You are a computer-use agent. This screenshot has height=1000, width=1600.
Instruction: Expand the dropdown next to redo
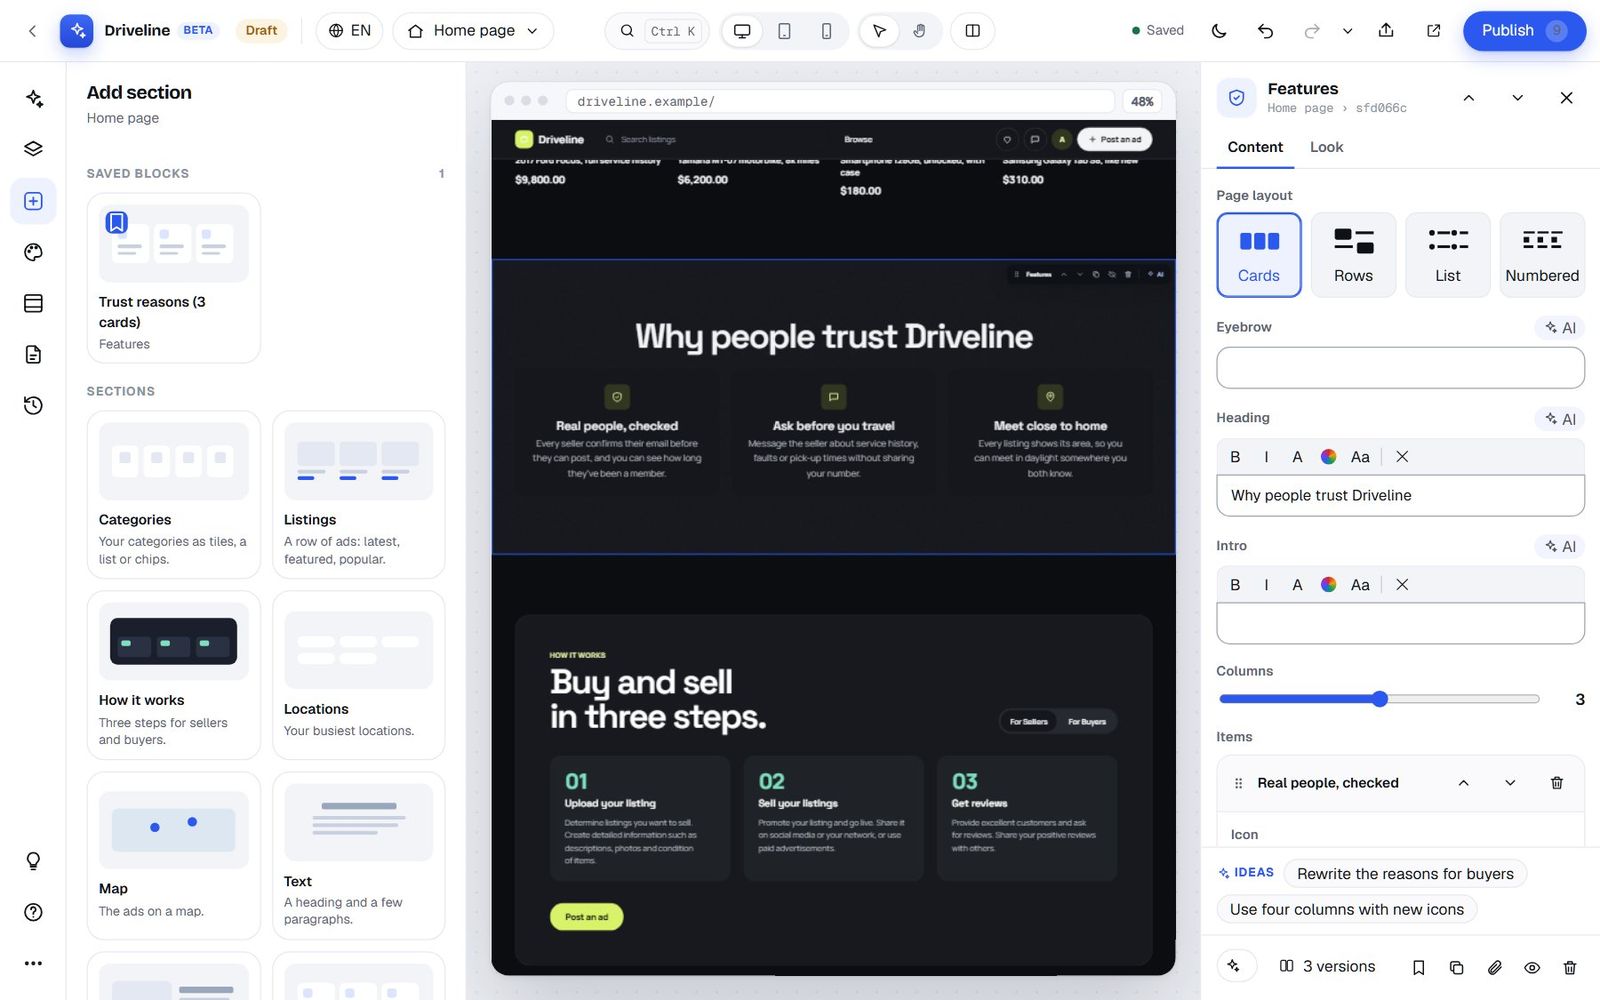pyautogui.click(x=1347, y=31)
